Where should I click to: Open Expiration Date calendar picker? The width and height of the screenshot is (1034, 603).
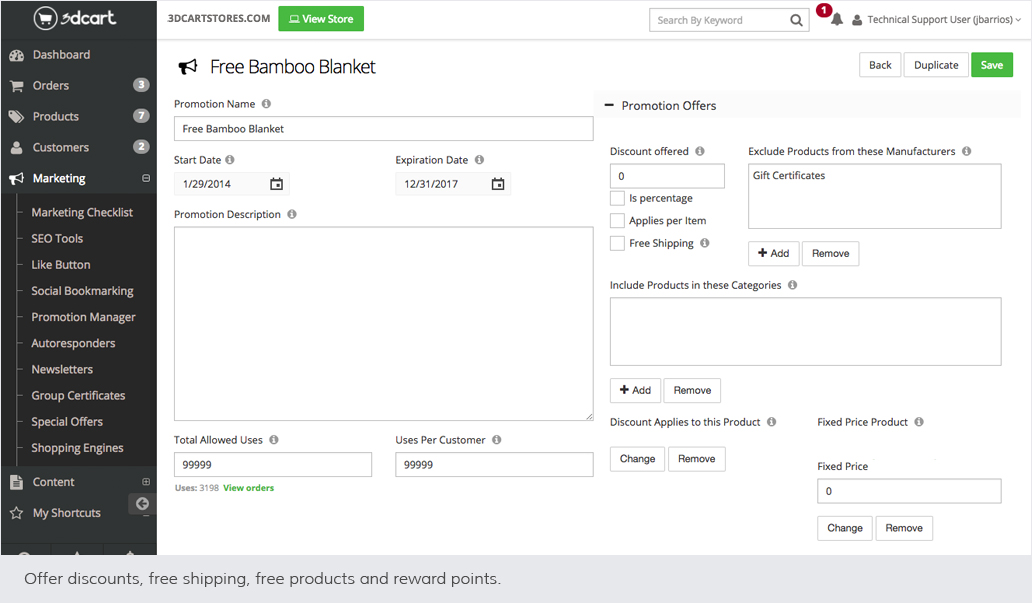[x=498, y=184]
